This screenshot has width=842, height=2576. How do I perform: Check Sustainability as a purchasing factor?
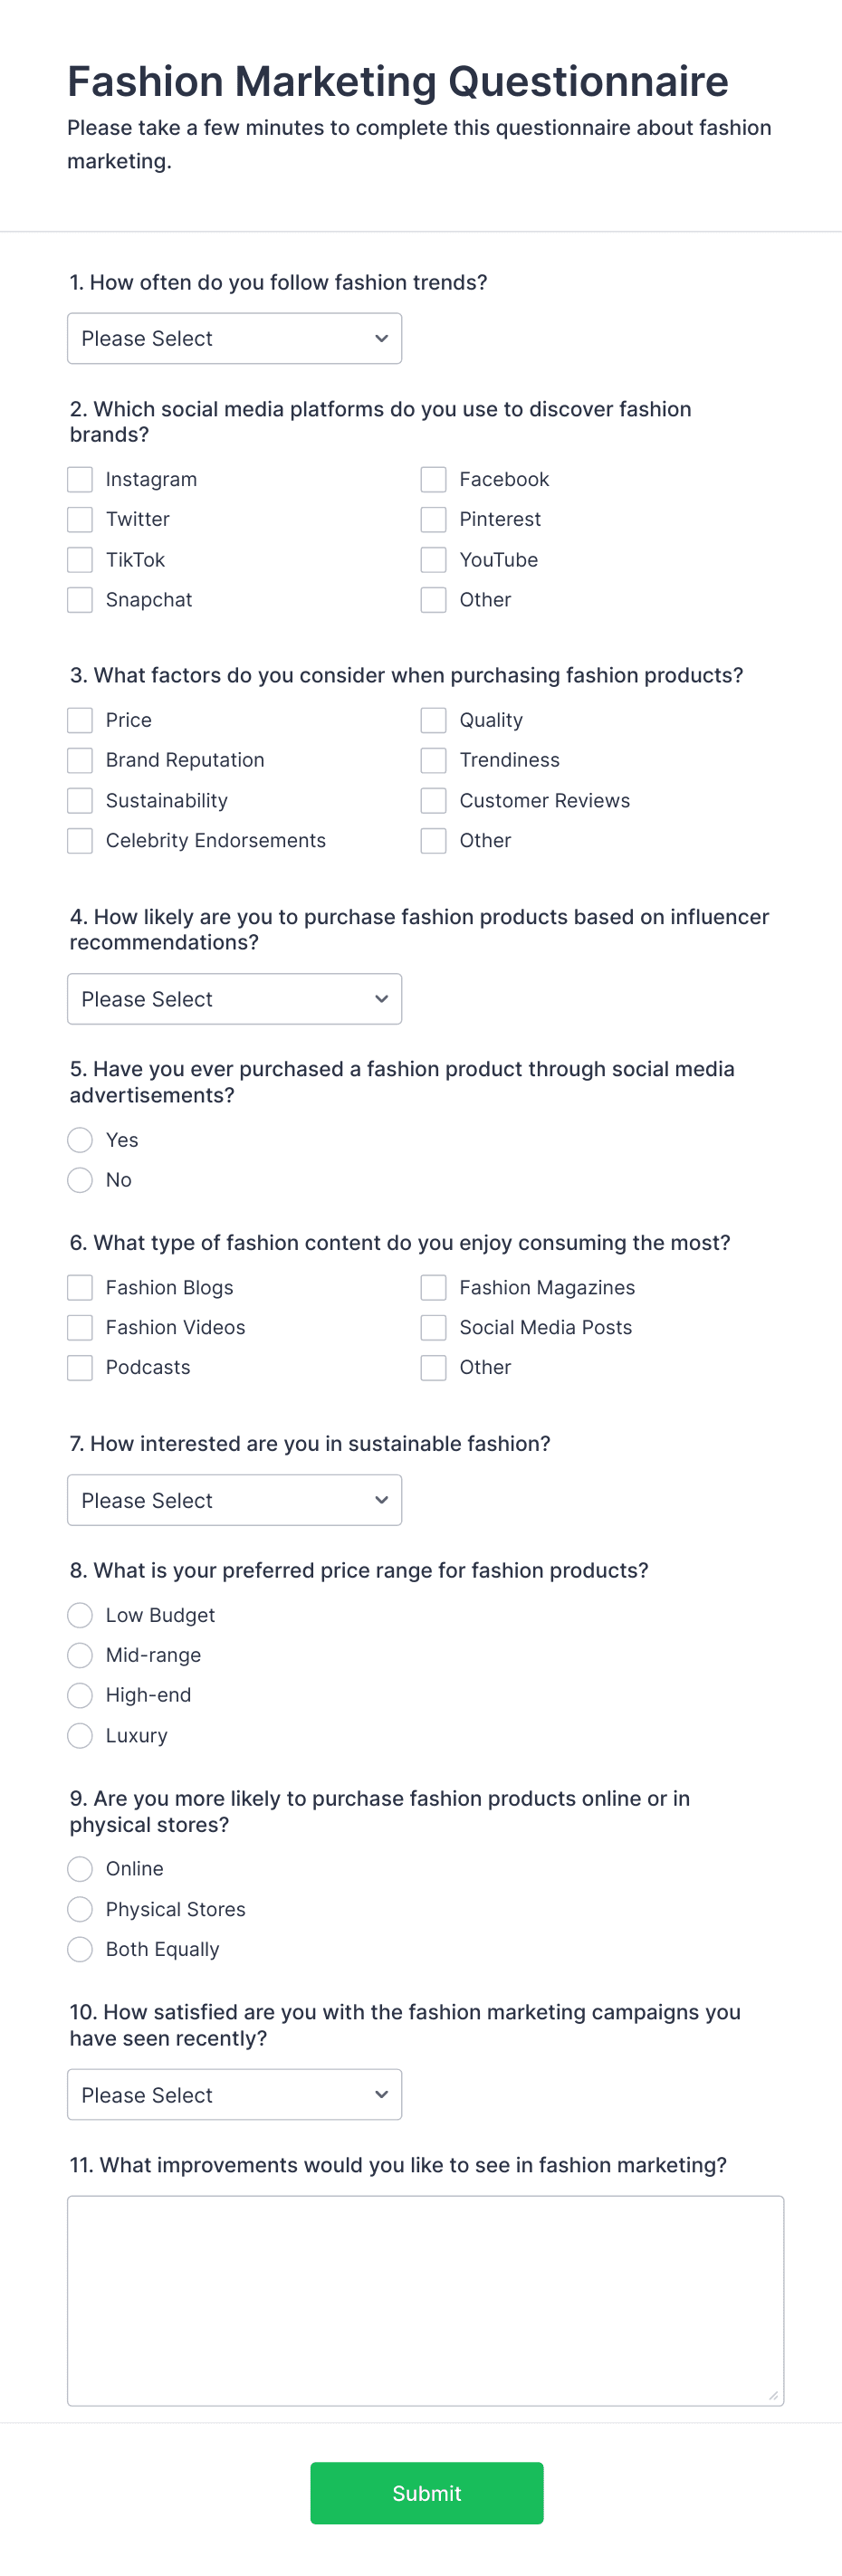coord(79,800)
